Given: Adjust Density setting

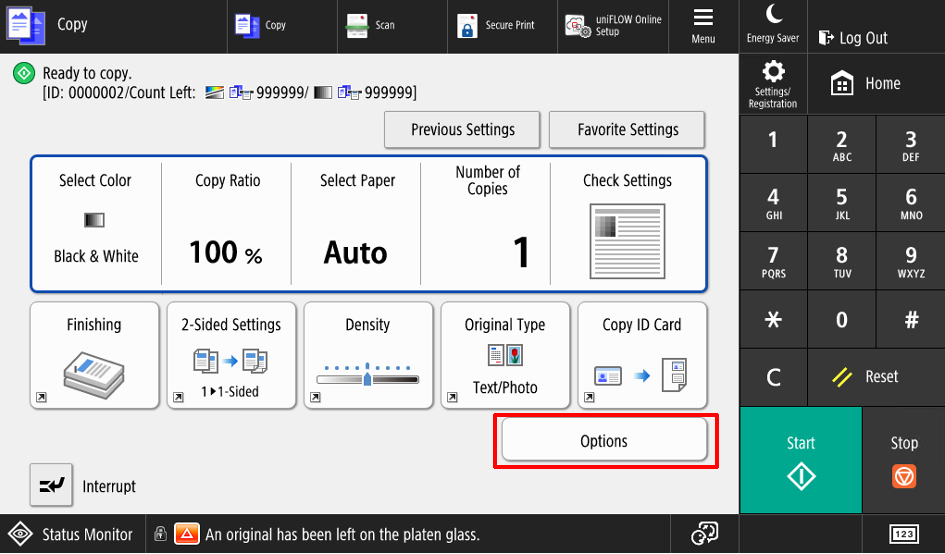Looking at the screenshot, I should 368,356.
